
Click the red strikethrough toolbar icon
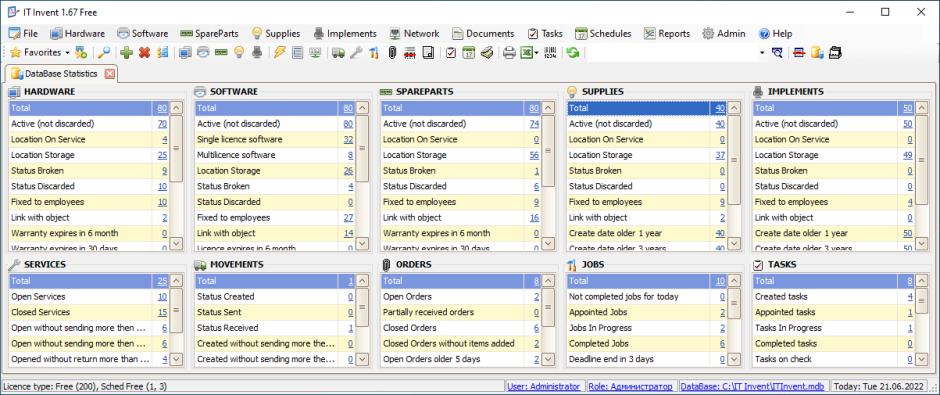[799, 53]
